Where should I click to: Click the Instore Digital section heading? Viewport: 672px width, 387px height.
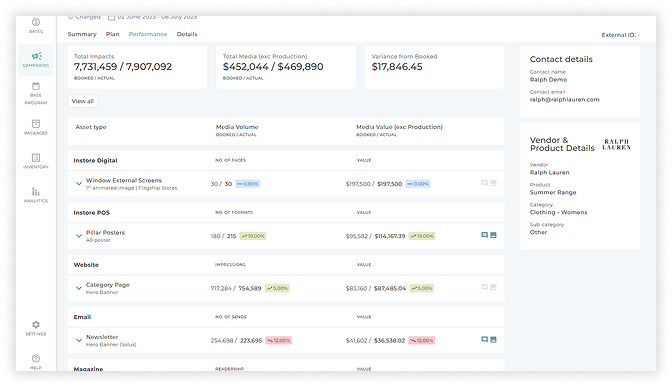95,160
